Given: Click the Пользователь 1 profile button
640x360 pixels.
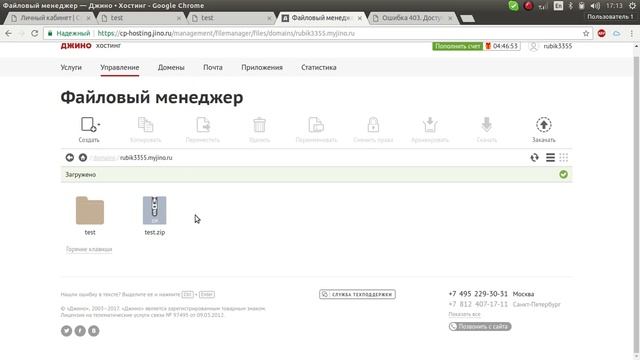Looking at the screenshot, I should pyautogui.click(x=610, y=17).
